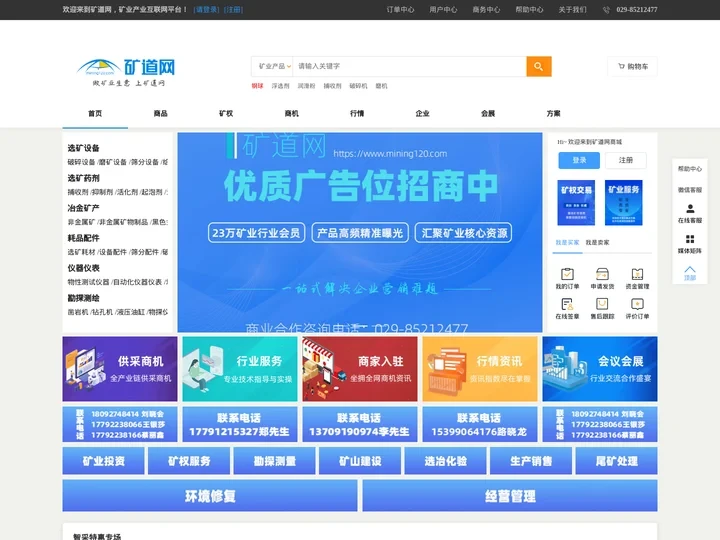Open 行业服务 card
This screenshot has width=720, height=540.
pos(240,369)
